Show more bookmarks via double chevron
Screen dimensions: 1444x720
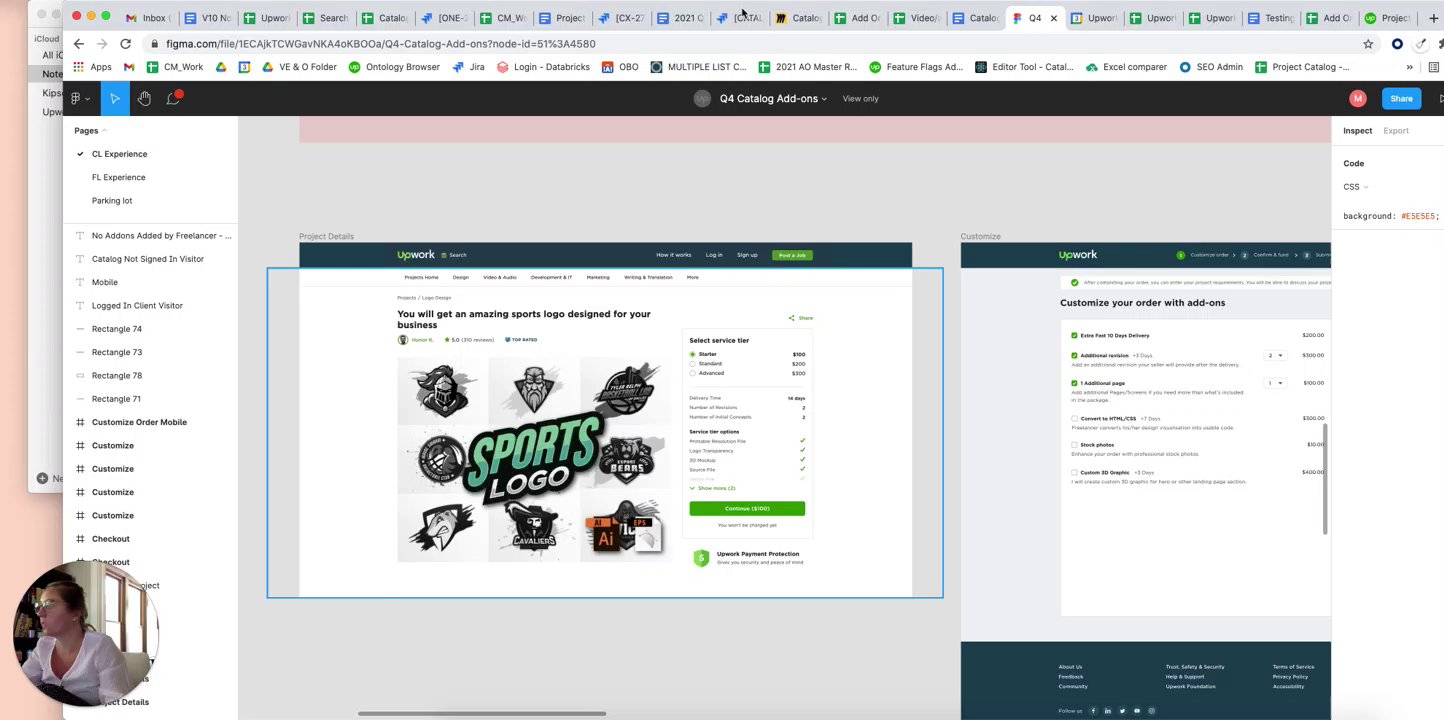click(x=1409, y=67)
